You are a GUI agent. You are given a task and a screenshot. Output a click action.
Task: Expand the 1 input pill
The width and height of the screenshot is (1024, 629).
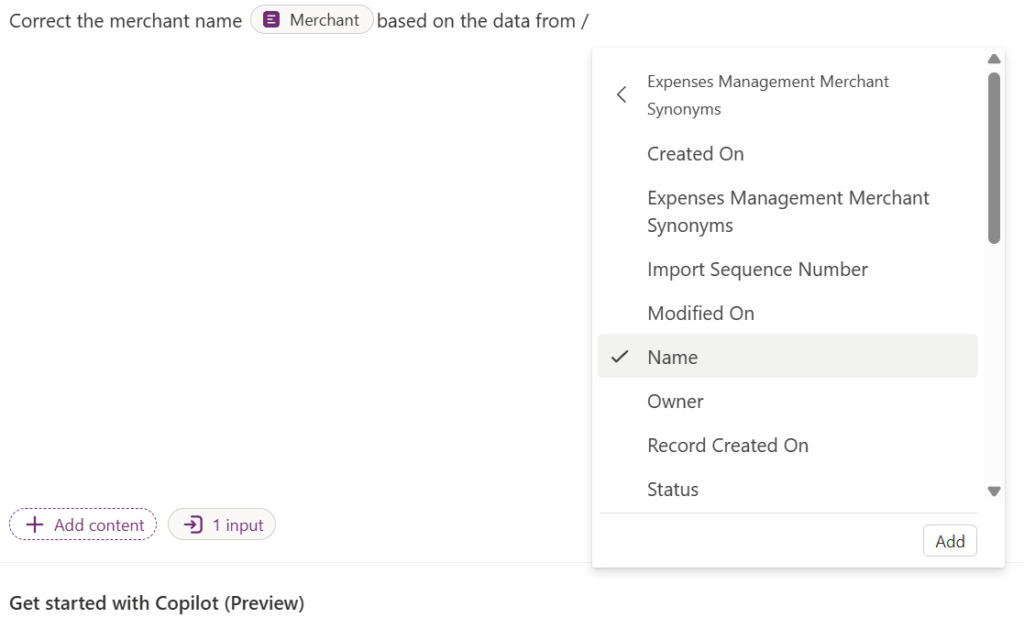click(x=222, y=525)
